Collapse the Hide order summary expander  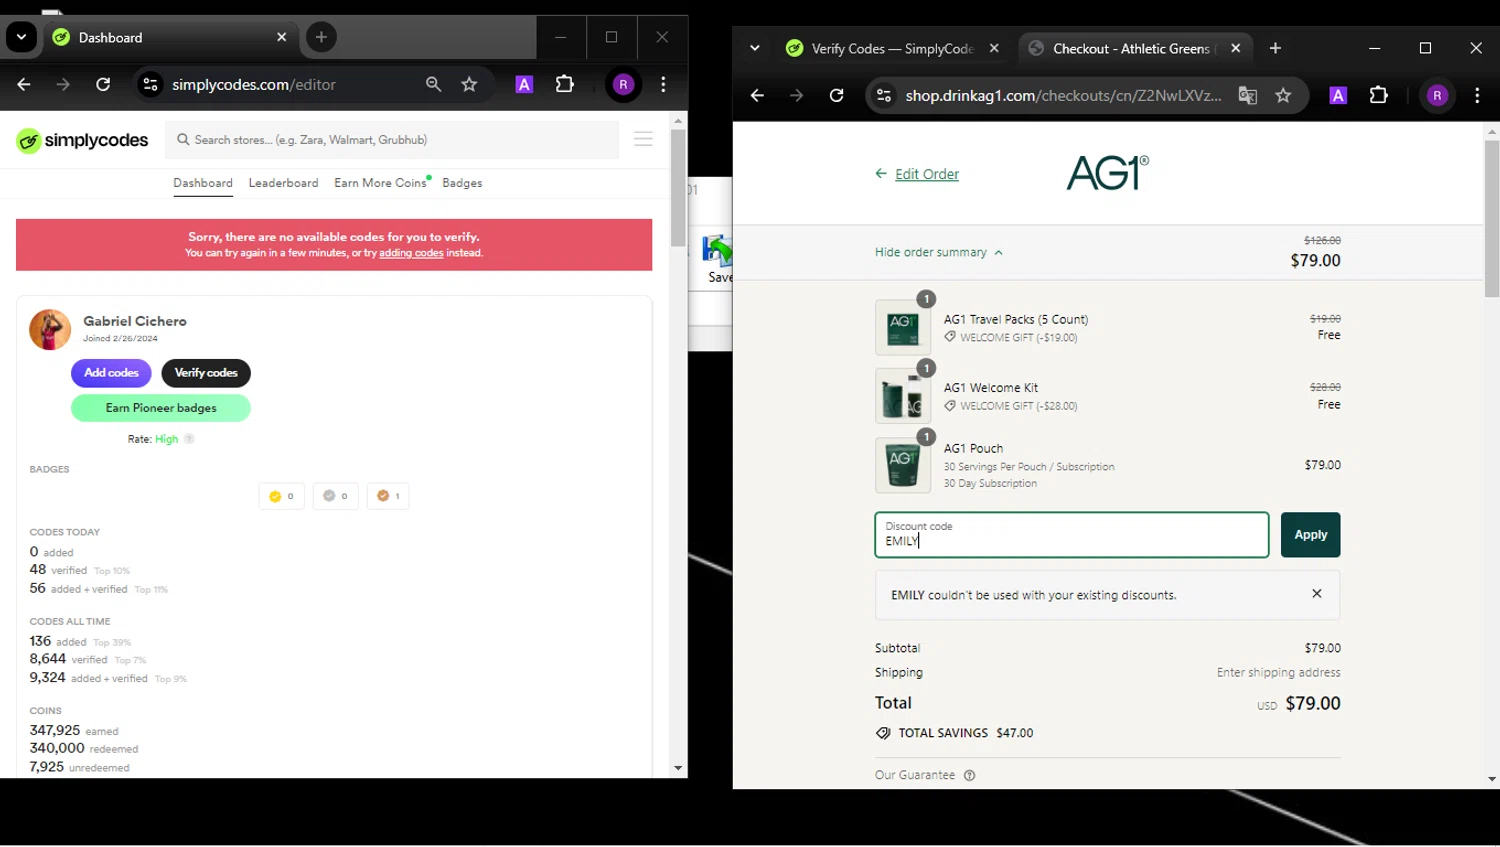pyautogui.click(x=938, y=253)
